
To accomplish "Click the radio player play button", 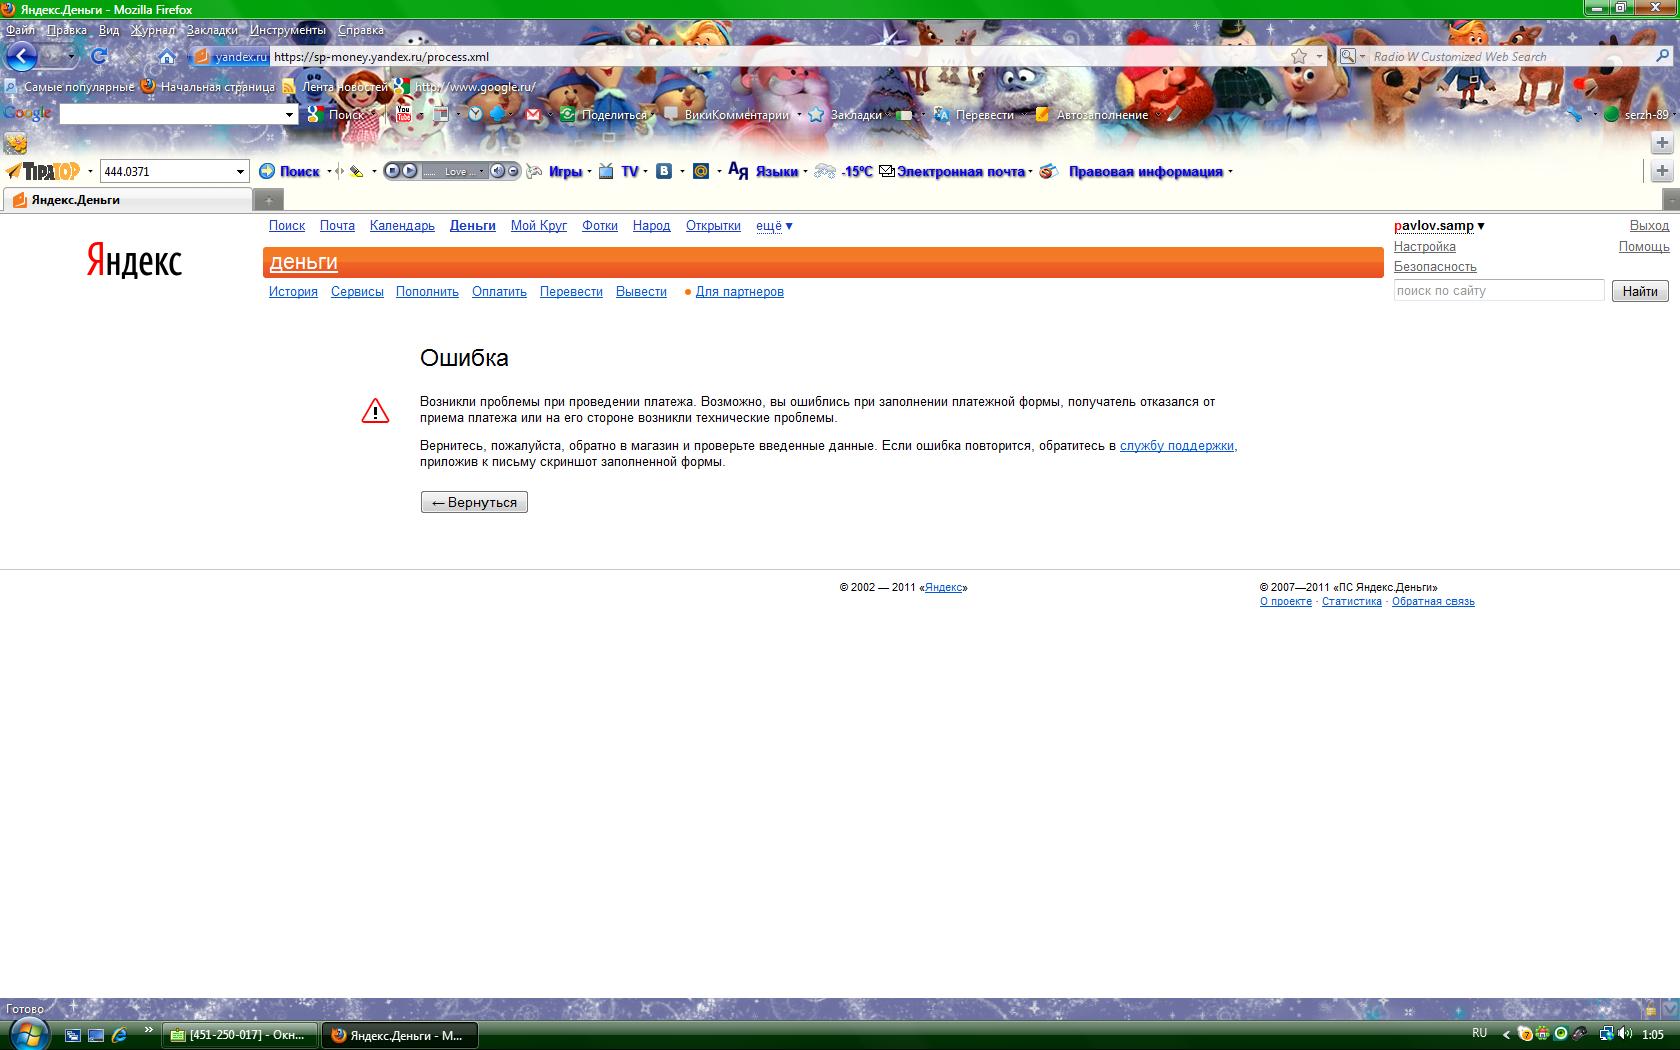I will tap(409, 171).
